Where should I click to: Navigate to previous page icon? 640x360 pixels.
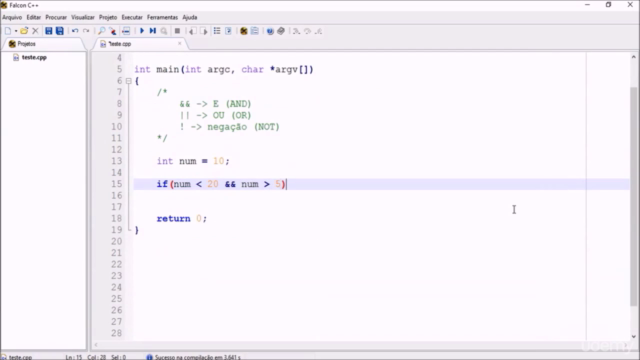pyautogui.click(x=192, y=31)
